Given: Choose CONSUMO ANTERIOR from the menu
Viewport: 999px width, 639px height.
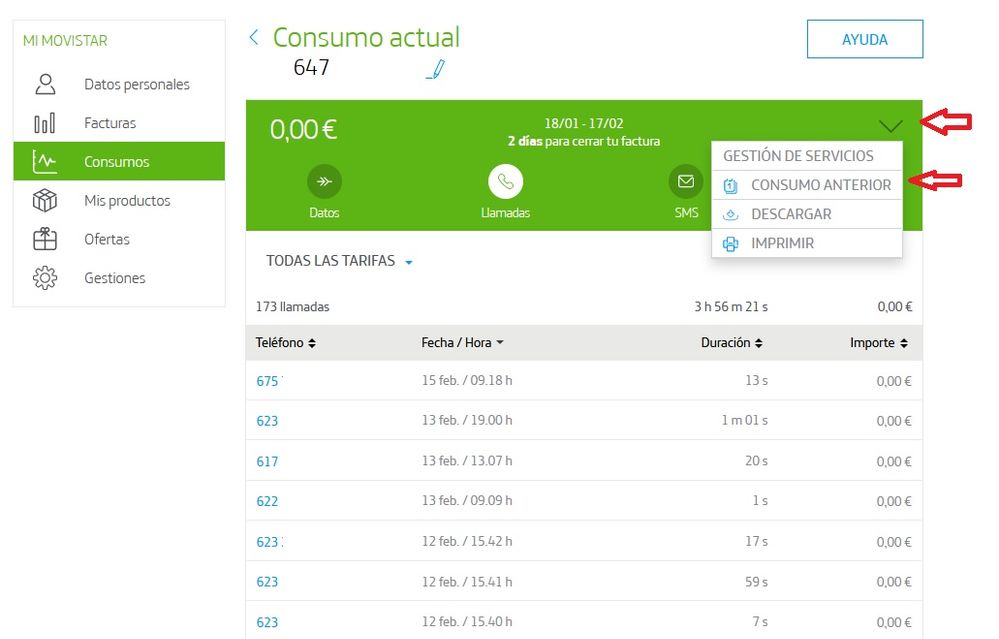Looking at the screenshot, I should 820,185.
